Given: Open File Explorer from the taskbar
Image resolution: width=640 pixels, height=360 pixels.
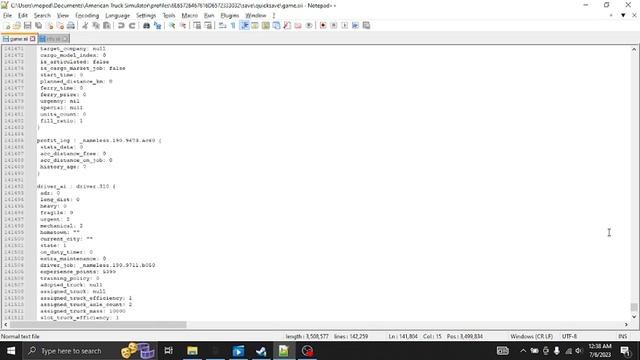Looking at the screenshot, I should [192, 351].
